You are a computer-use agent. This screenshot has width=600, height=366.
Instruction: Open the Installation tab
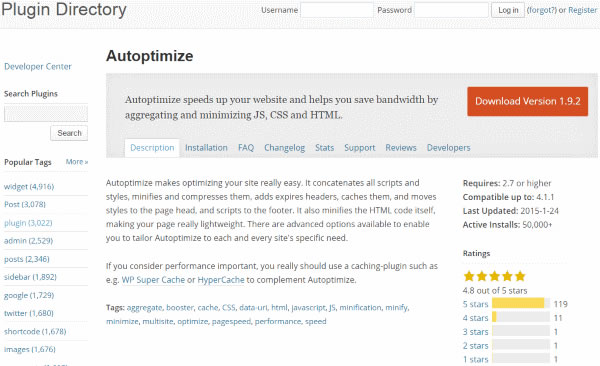point(206,148)
